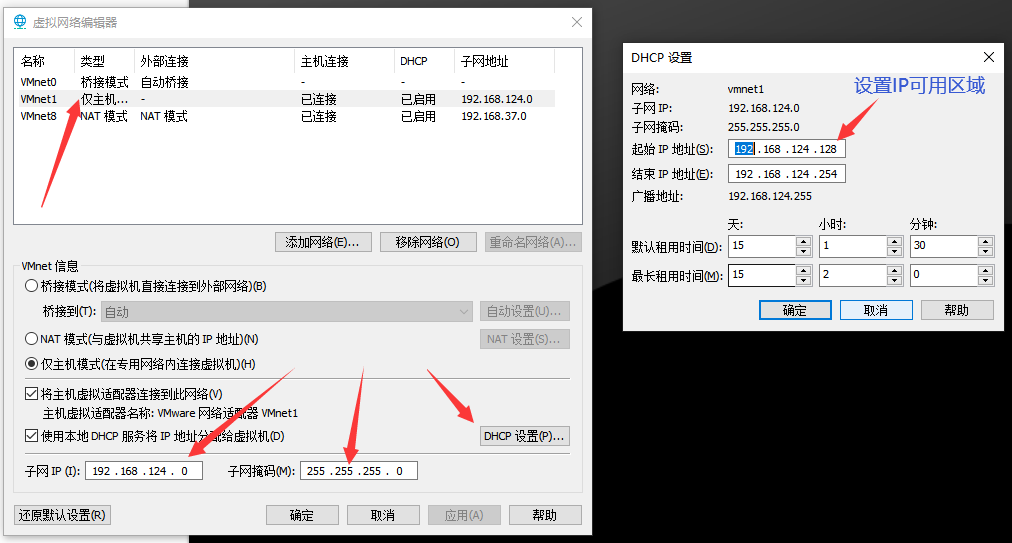The image size is (1012, 543).
Task: Click the 名称 column header
Action: 45,61
